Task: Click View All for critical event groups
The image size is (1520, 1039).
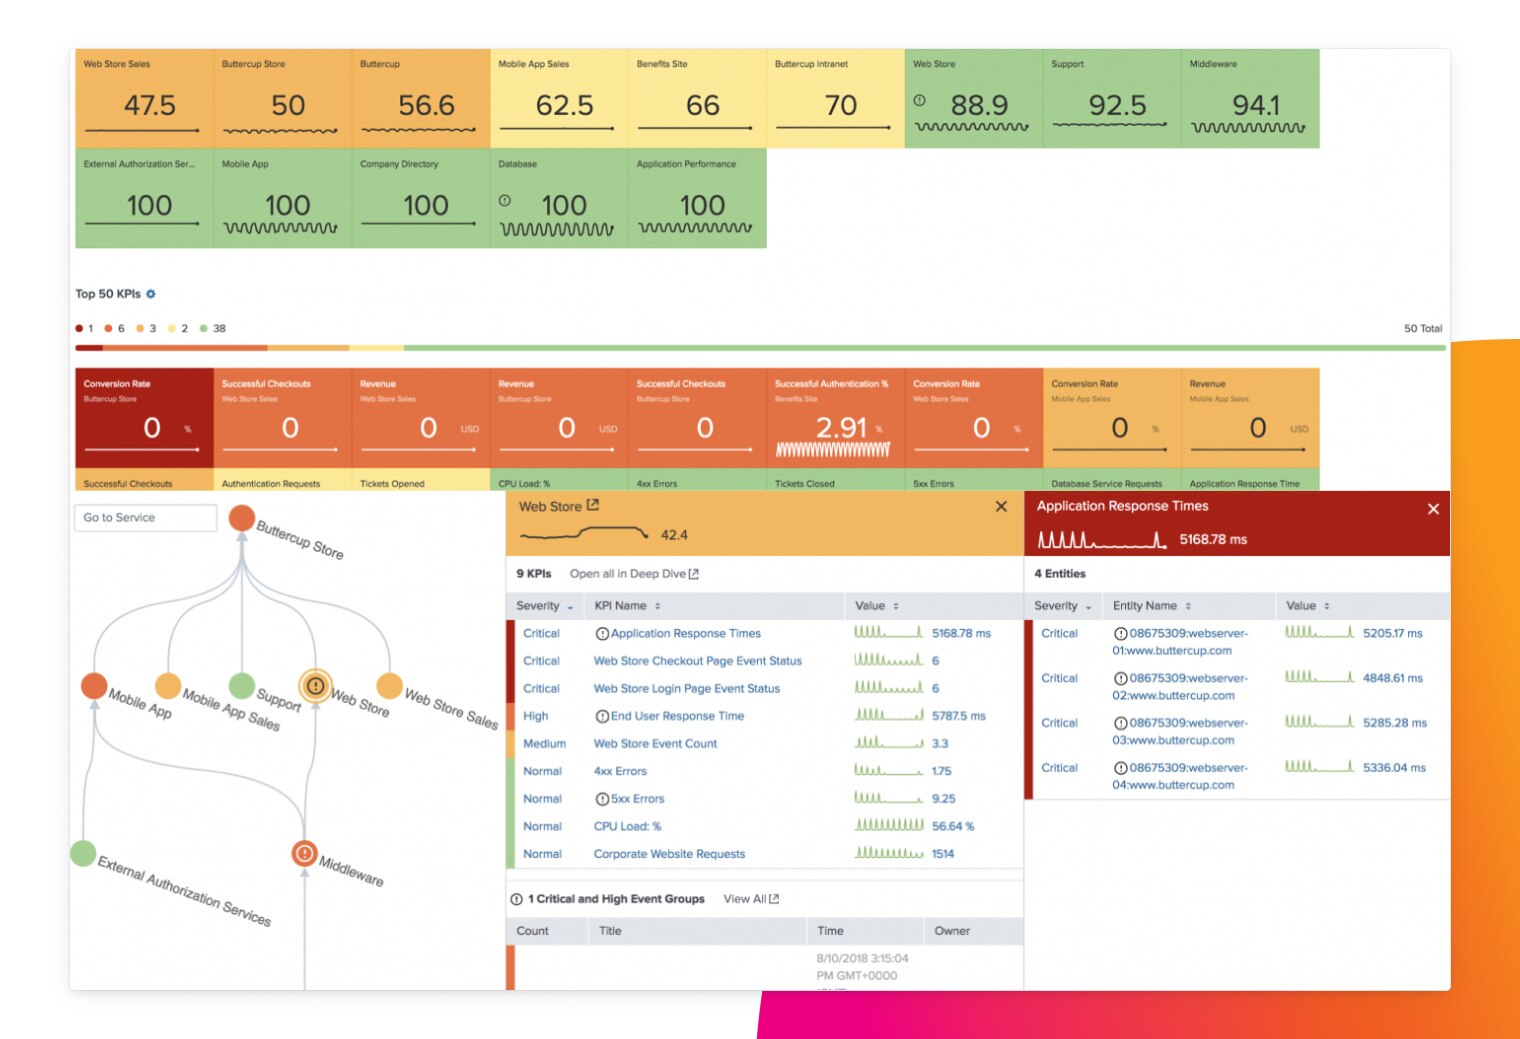Action: pyautogui.click(x=748, y=898)
